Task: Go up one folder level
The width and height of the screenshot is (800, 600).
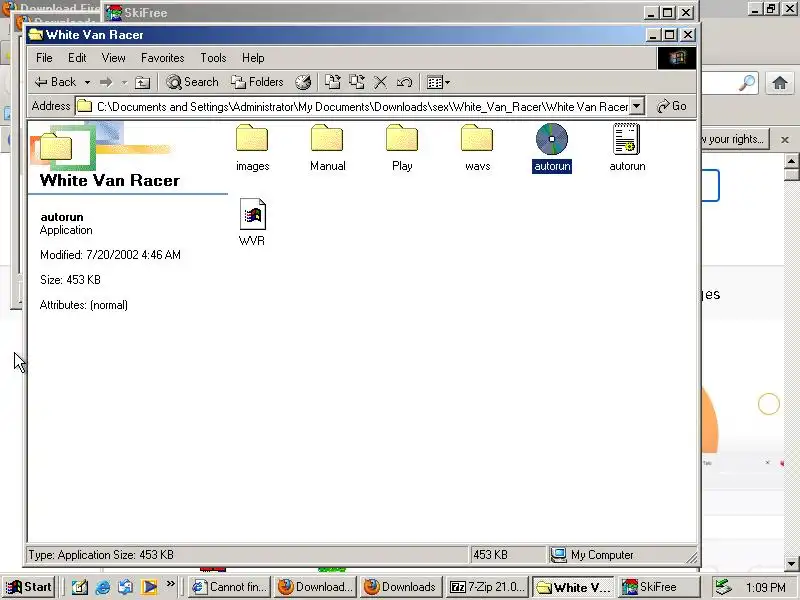Action: tap(142, 82)
